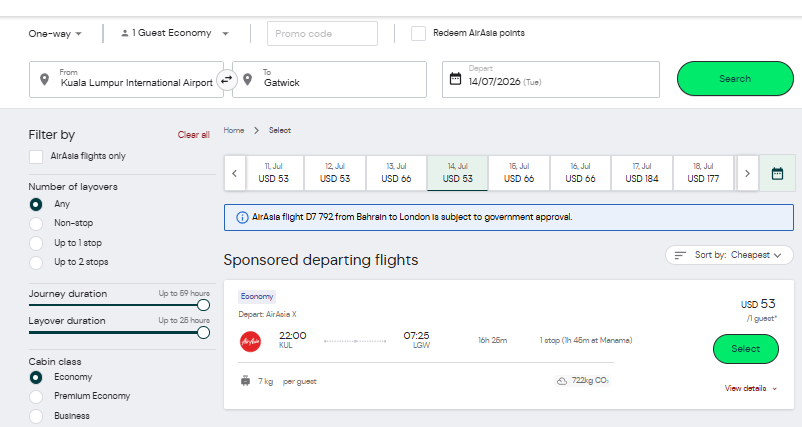Tick the Redeem AirAsia points checkbox
Screen dimensions: 802x427
point(418,34)
